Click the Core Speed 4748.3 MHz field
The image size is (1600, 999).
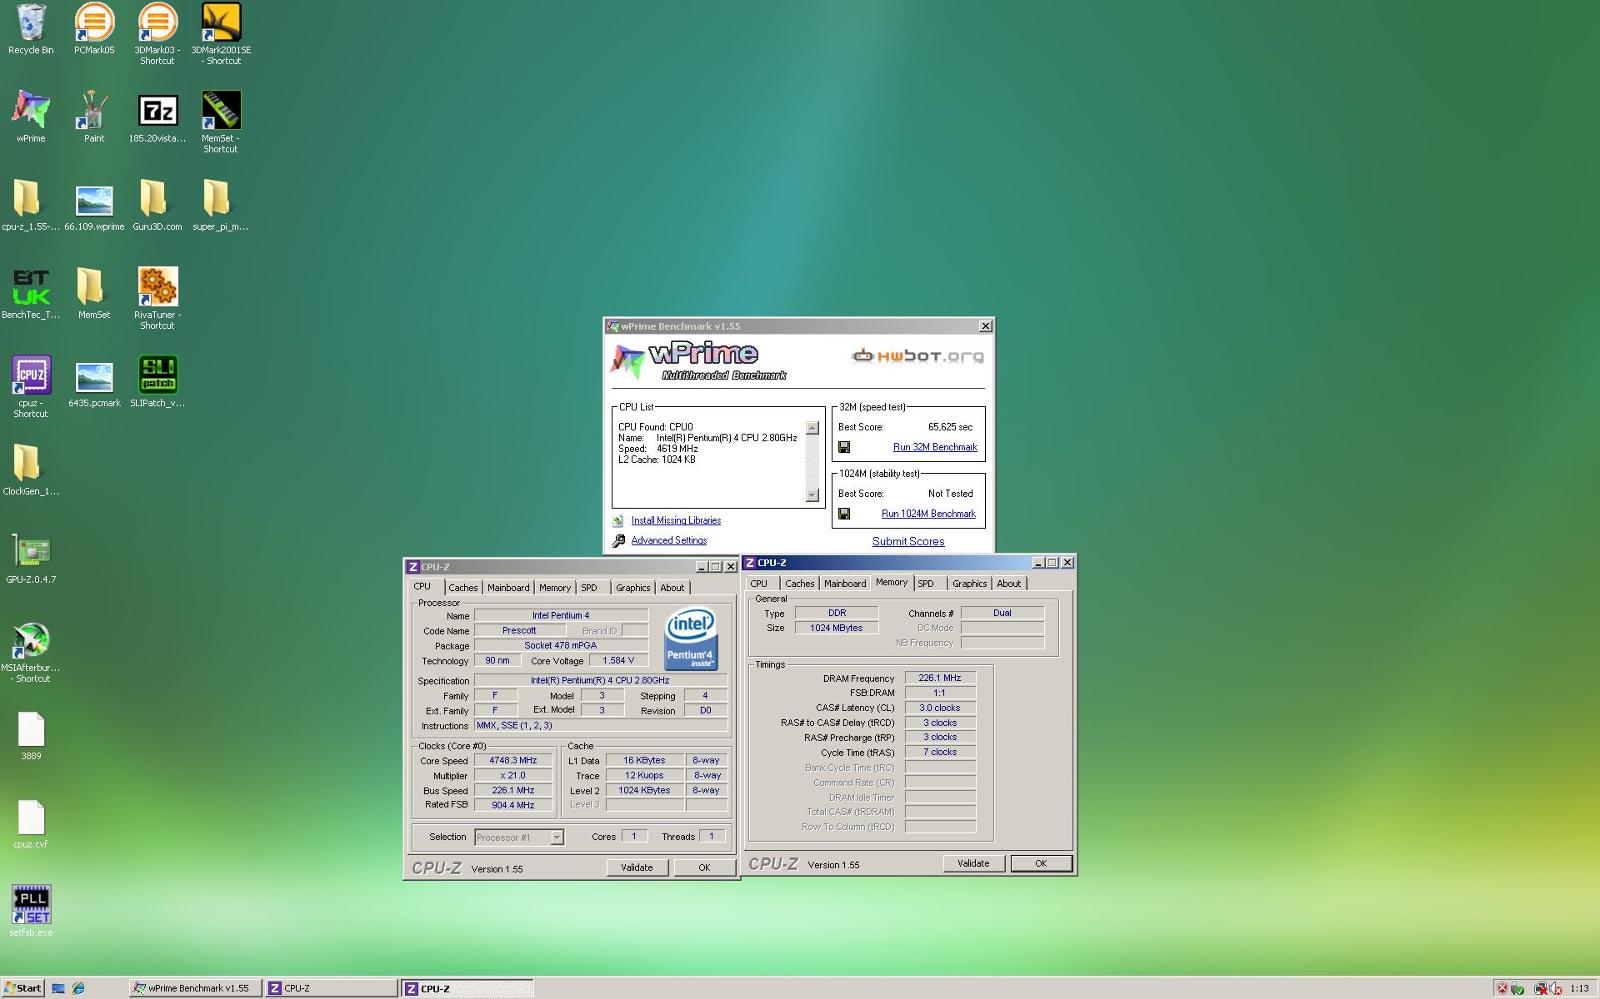[513, 760]
